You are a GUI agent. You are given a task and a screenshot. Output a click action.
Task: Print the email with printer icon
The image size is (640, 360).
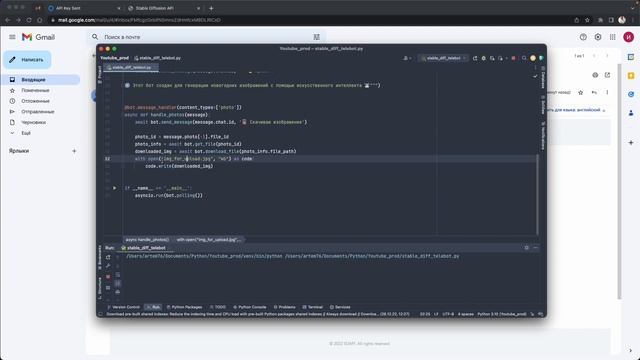pyautogui.click(x=595, y=75)
